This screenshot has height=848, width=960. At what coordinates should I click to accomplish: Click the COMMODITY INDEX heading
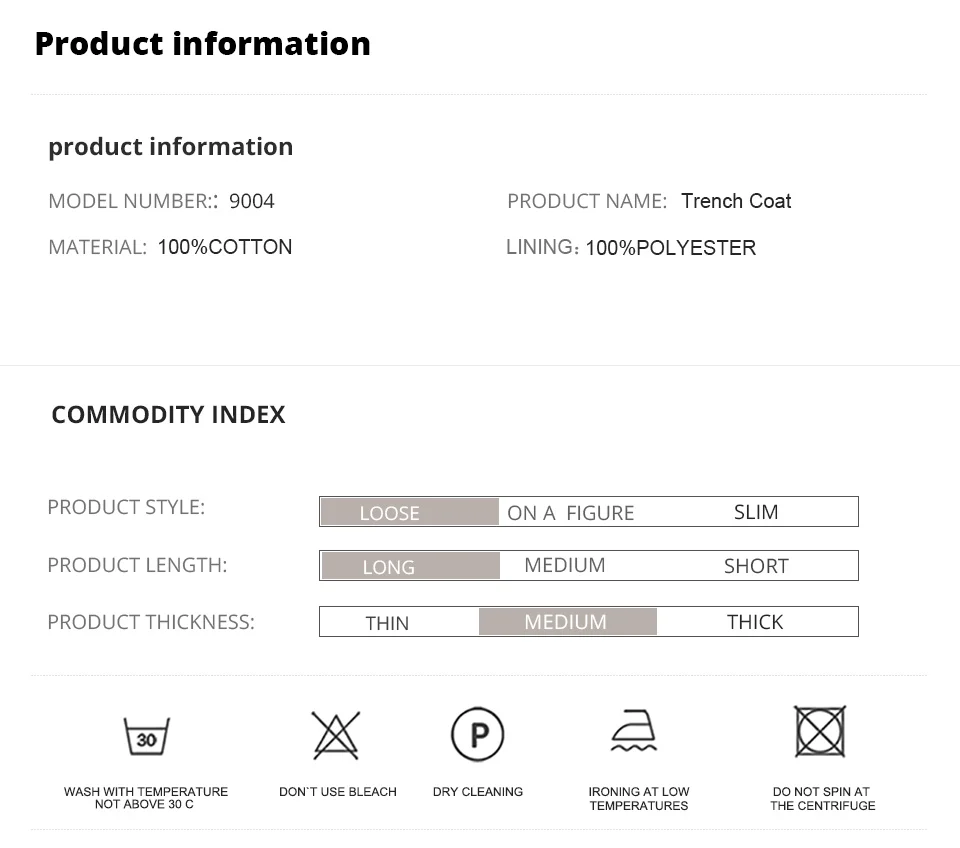[x=168, y=415]
